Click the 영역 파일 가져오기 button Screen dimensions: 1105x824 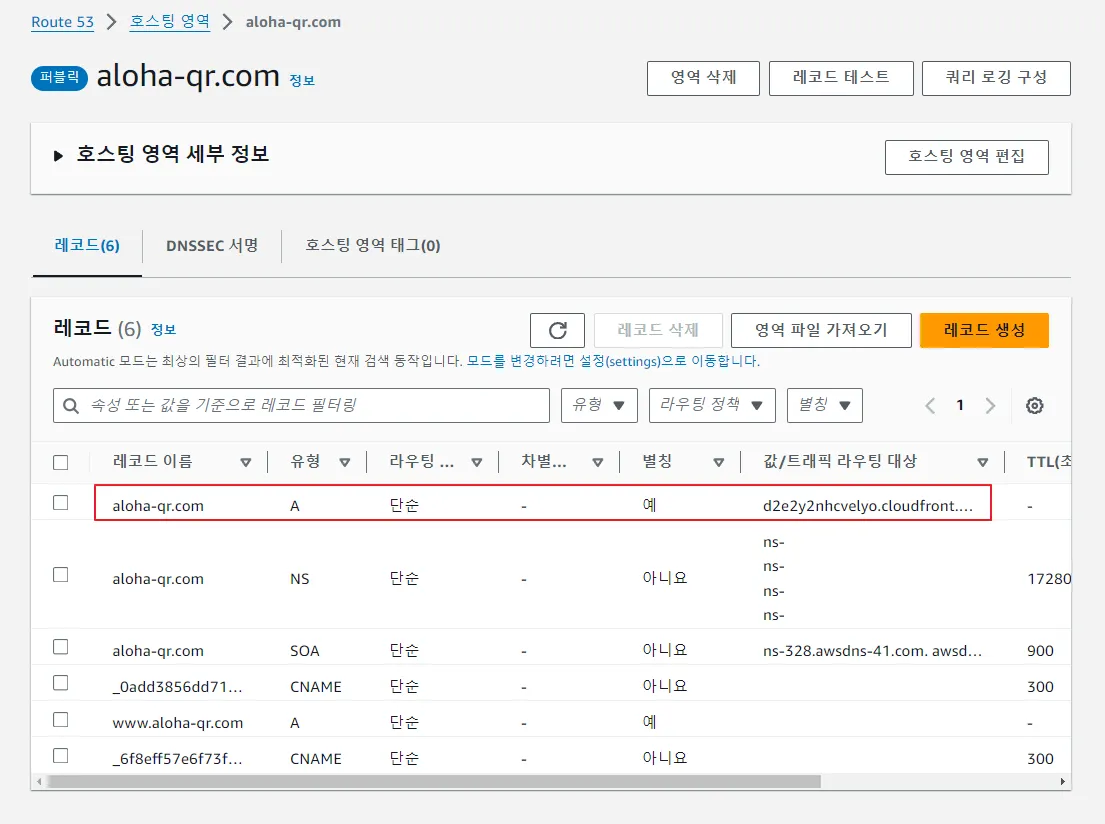point(821,331)
